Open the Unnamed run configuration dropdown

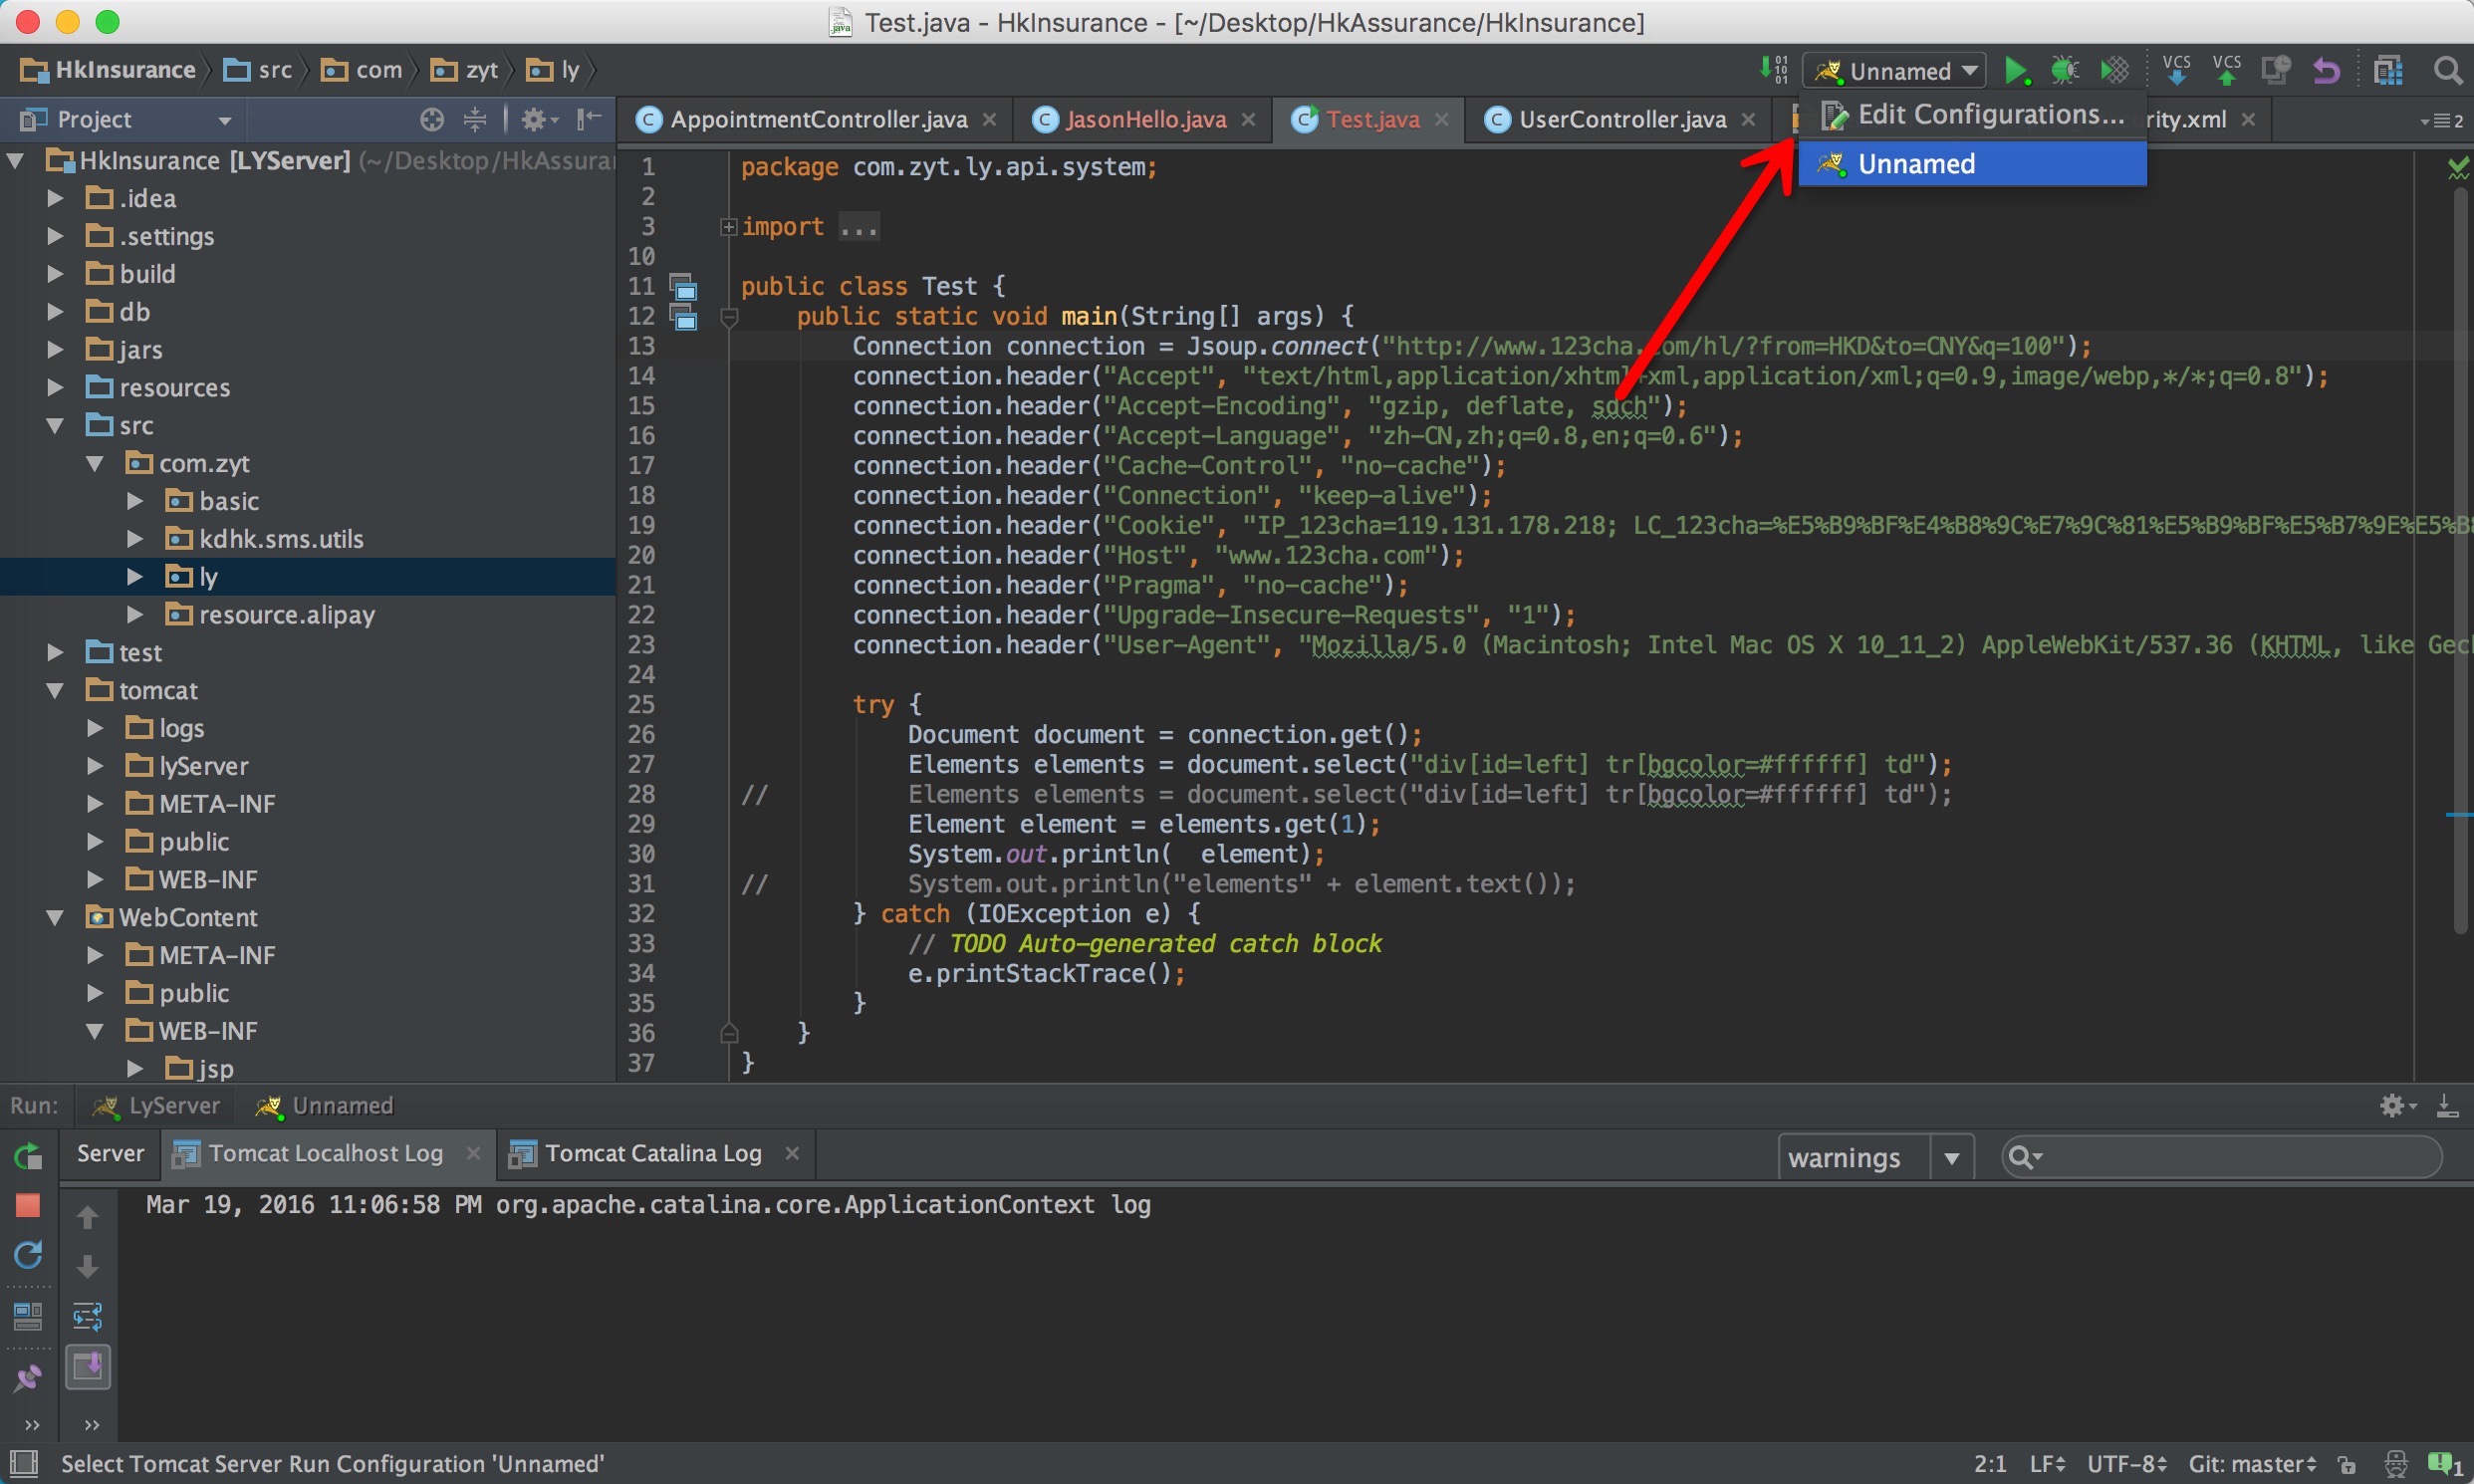(x=1894, y=71)
